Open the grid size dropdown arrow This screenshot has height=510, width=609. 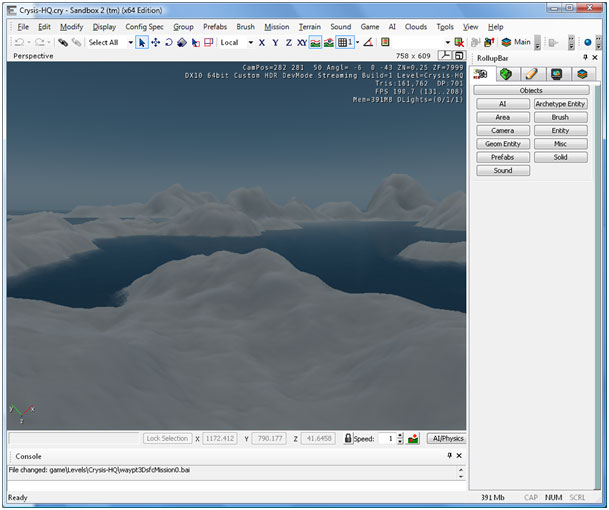coord(358,42)
